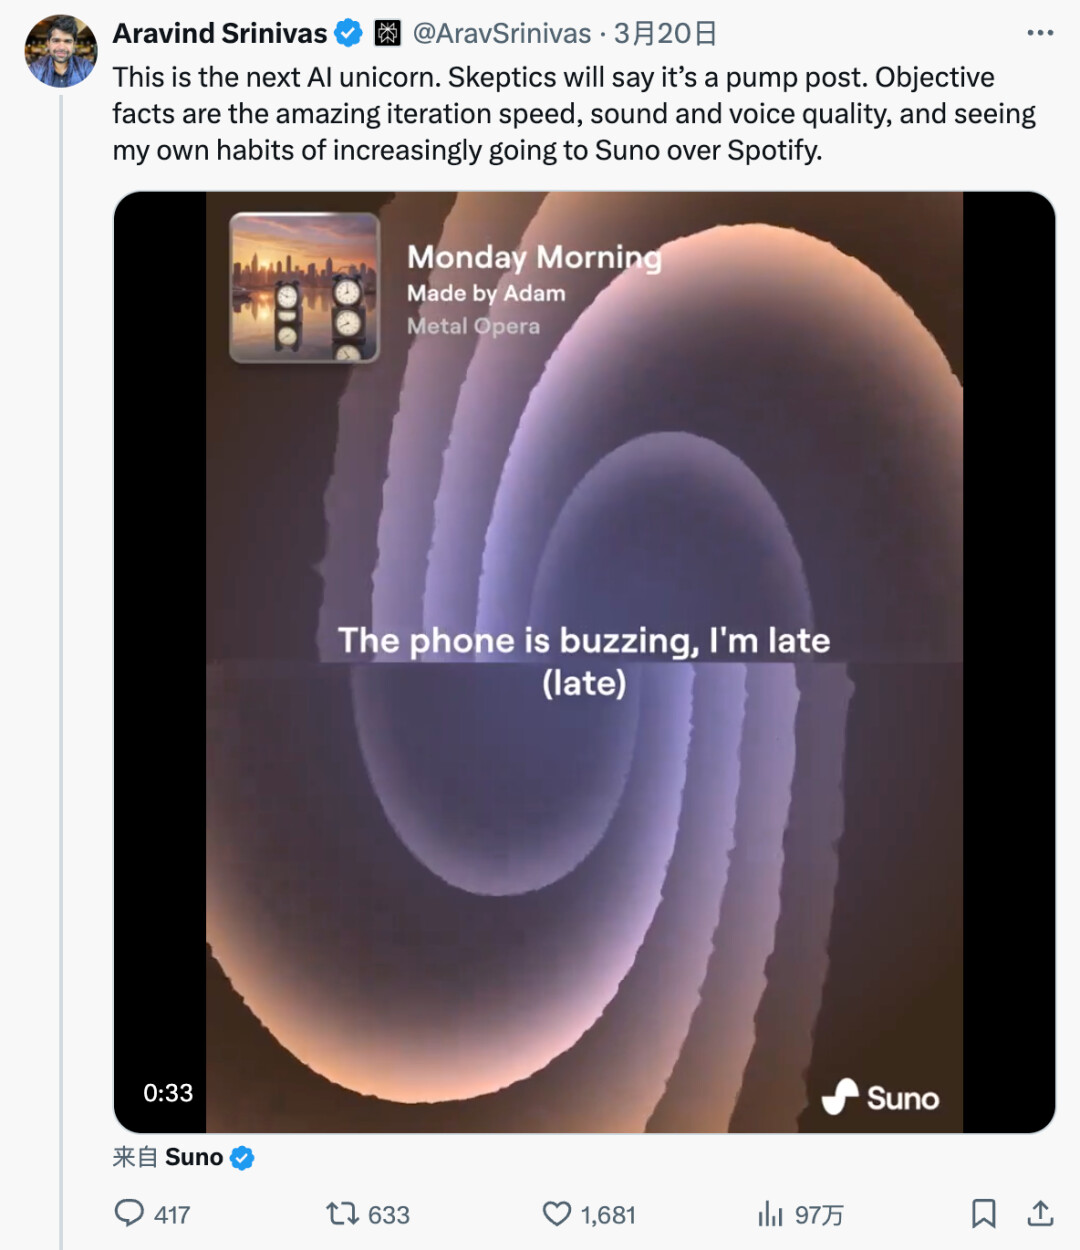Click the Perplexity affiliation badge icon
Image resolution: width=1080 pixels, height=1250 pixels.
(x=387, y=33)
